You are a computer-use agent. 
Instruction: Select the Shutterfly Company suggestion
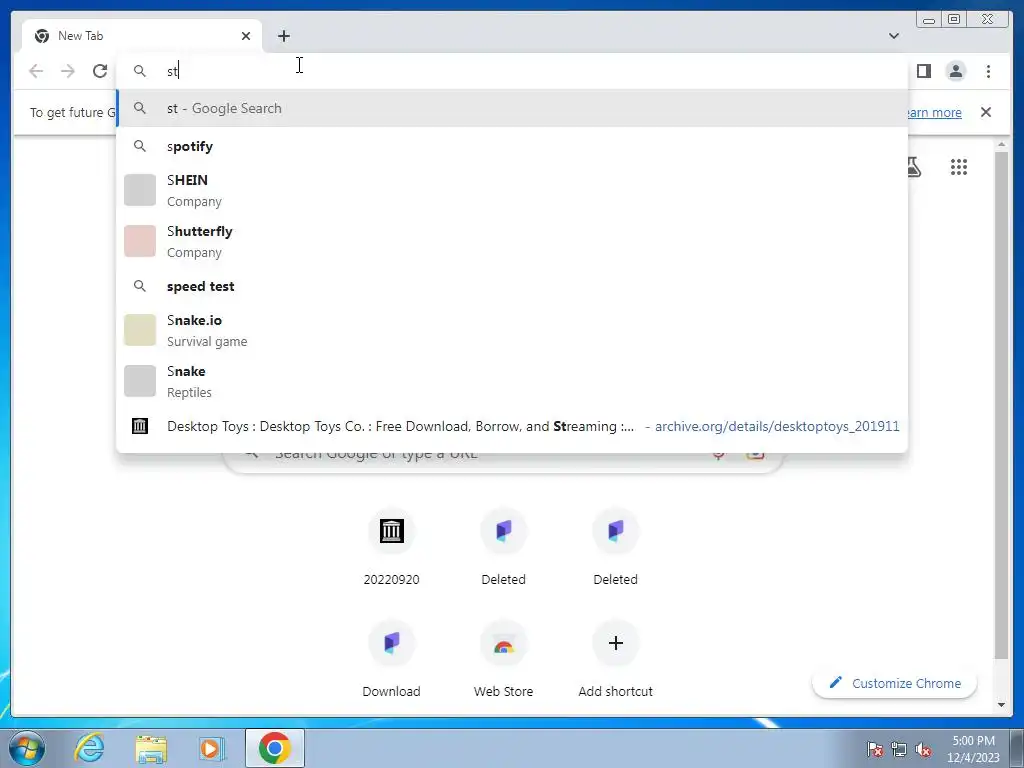512,241
